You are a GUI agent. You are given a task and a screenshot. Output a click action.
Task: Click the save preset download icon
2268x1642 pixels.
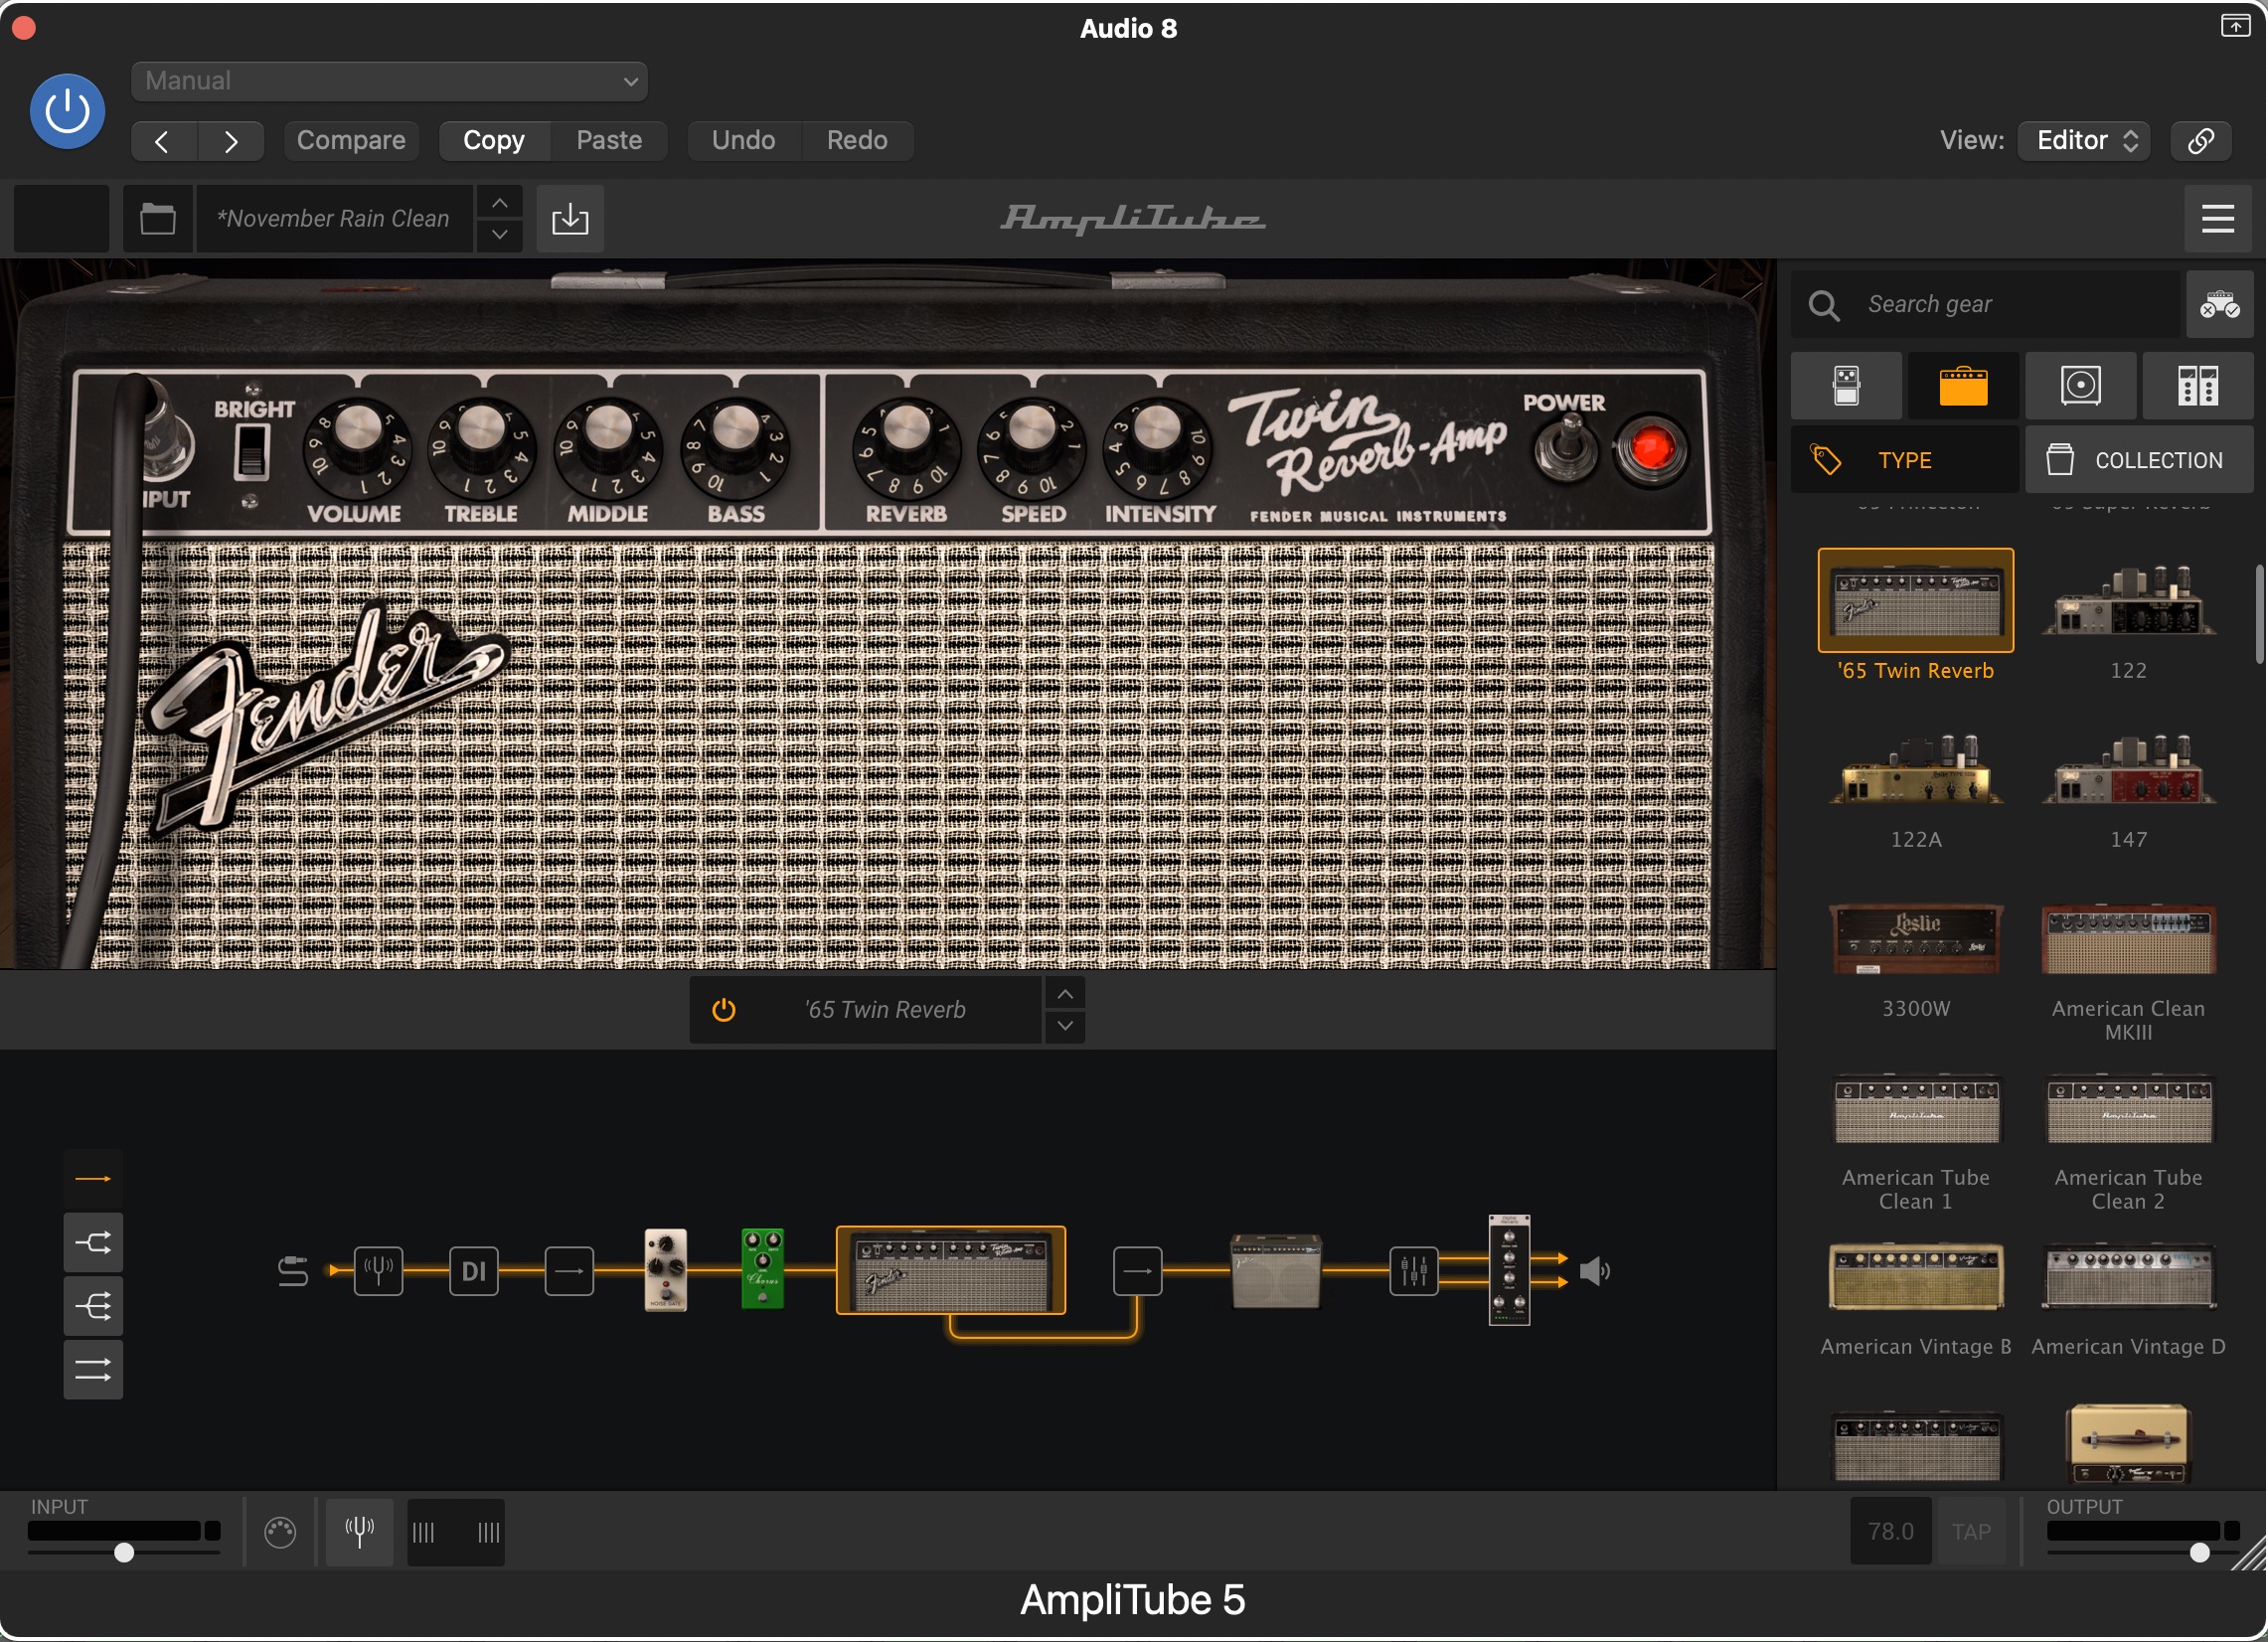[570, 219]
